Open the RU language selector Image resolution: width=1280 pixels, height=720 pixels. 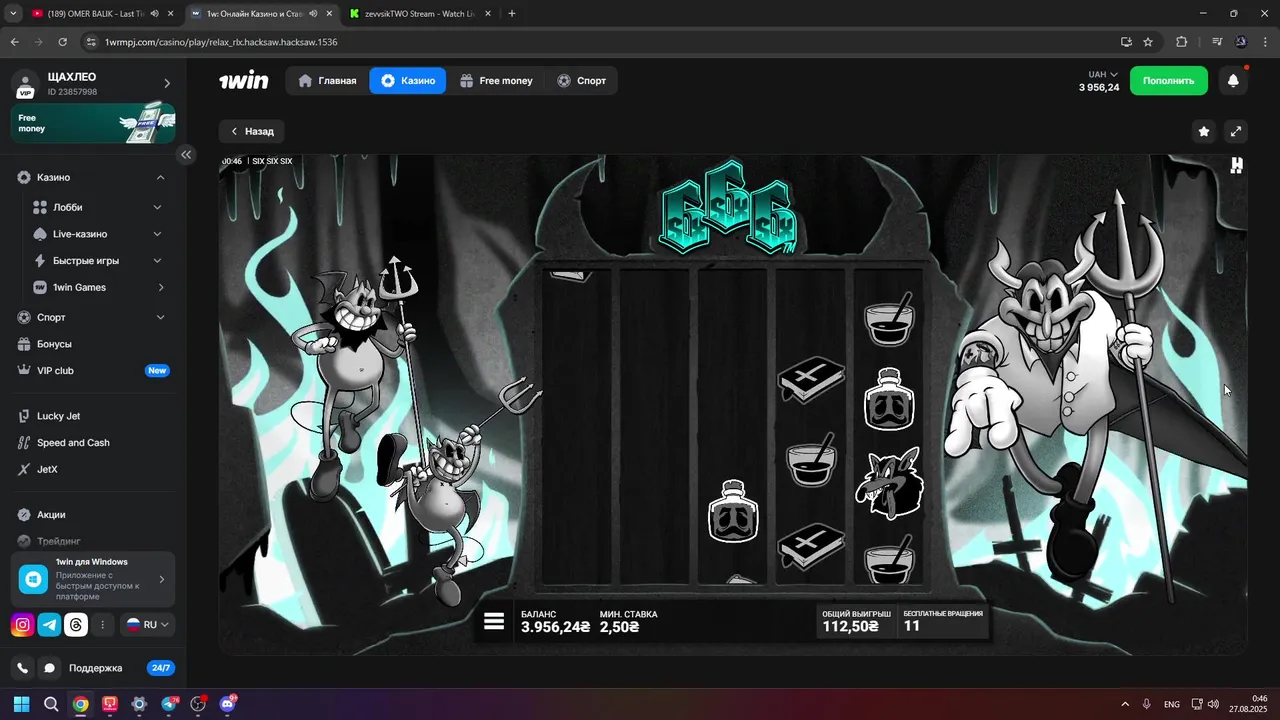148,625
